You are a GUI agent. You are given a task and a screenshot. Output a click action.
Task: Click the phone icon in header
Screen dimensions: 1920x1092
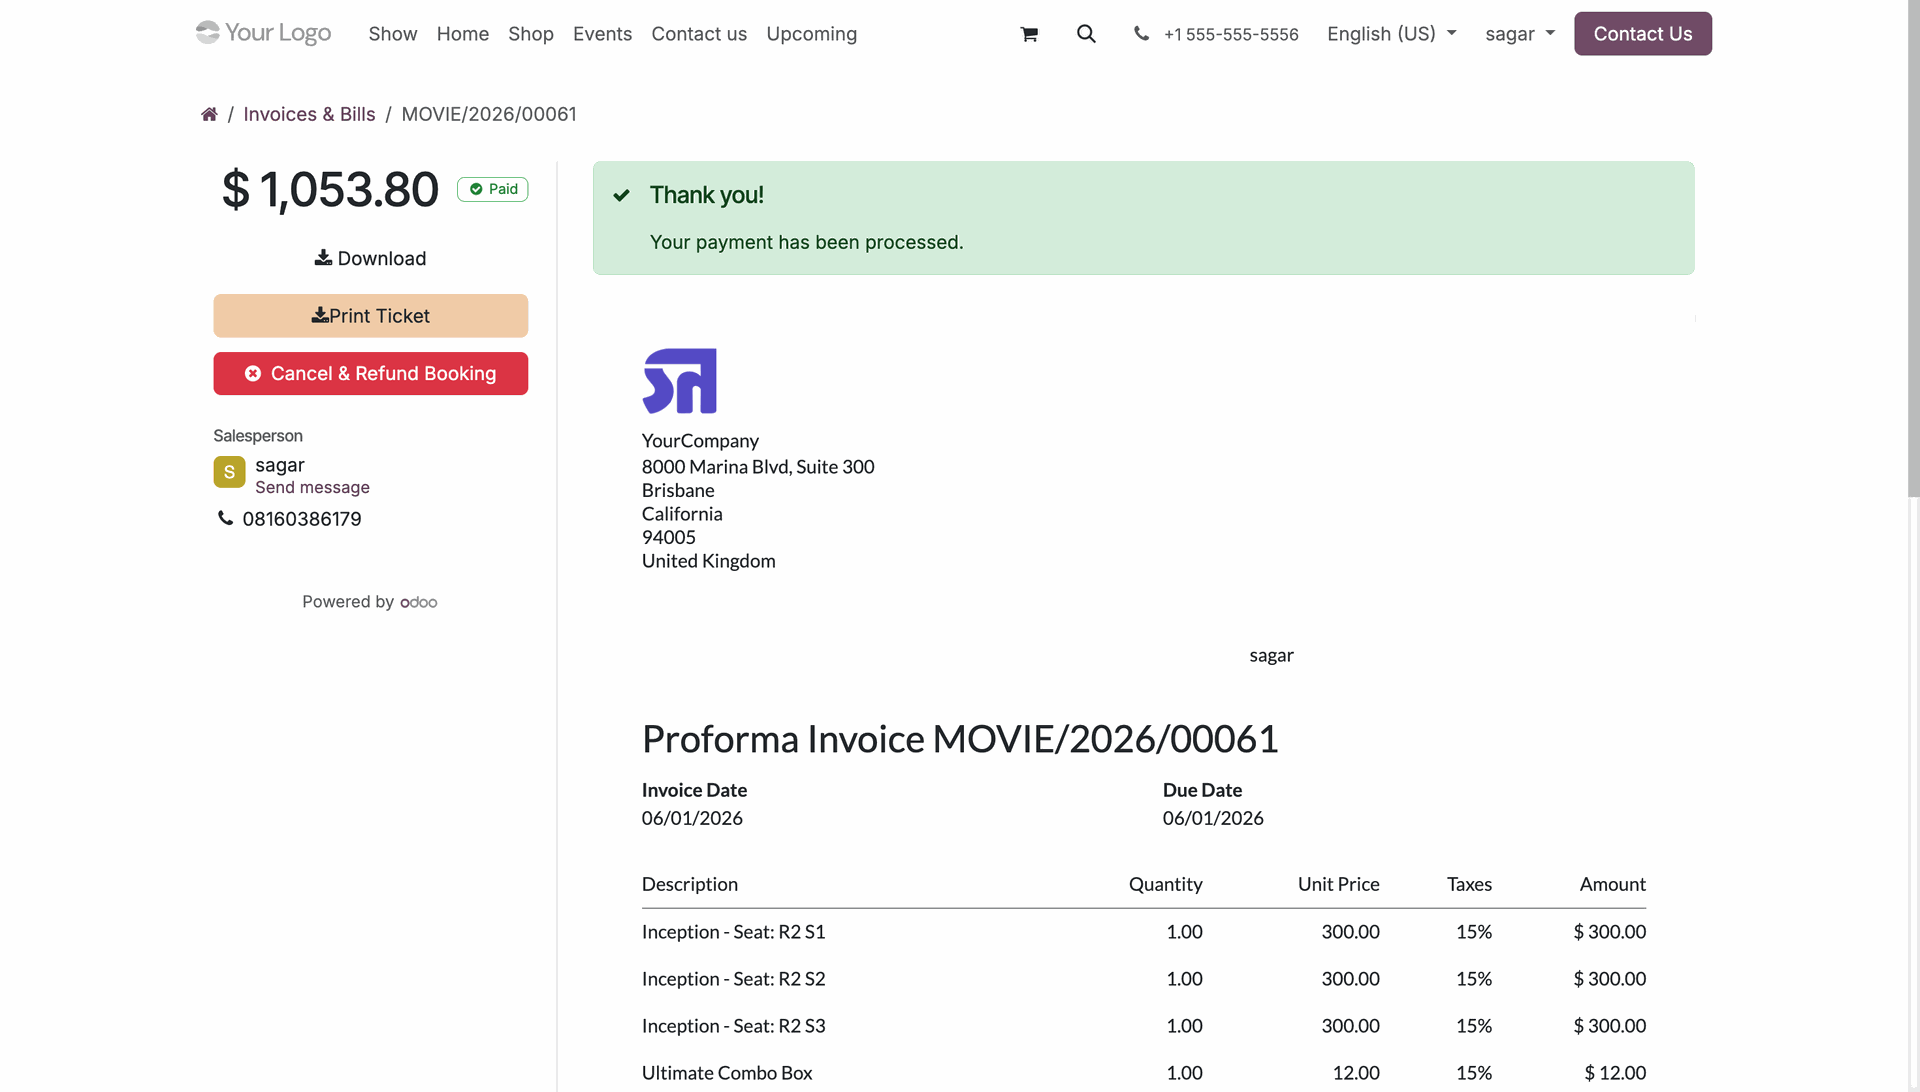coord(1141,34)
